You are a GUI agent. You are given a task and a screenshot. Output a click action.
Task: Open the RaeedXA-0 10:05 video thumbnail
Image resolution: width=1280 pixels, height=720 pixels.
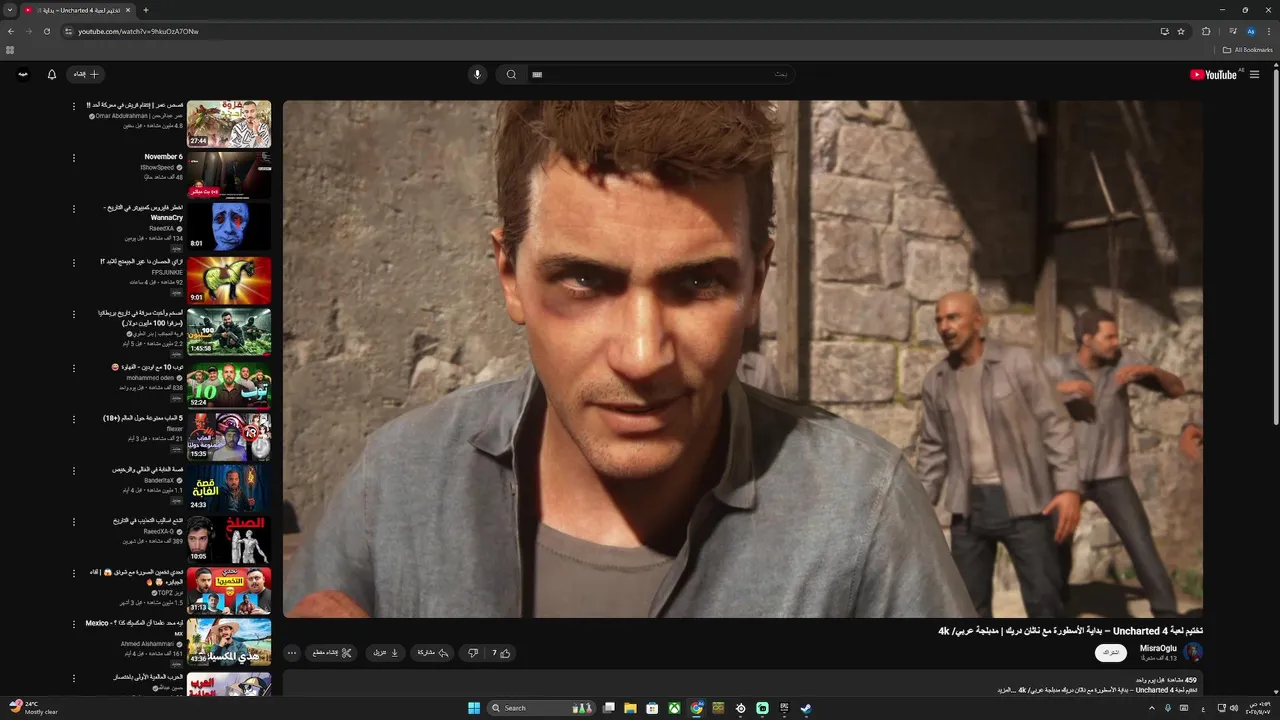click(x=229, y=541)
